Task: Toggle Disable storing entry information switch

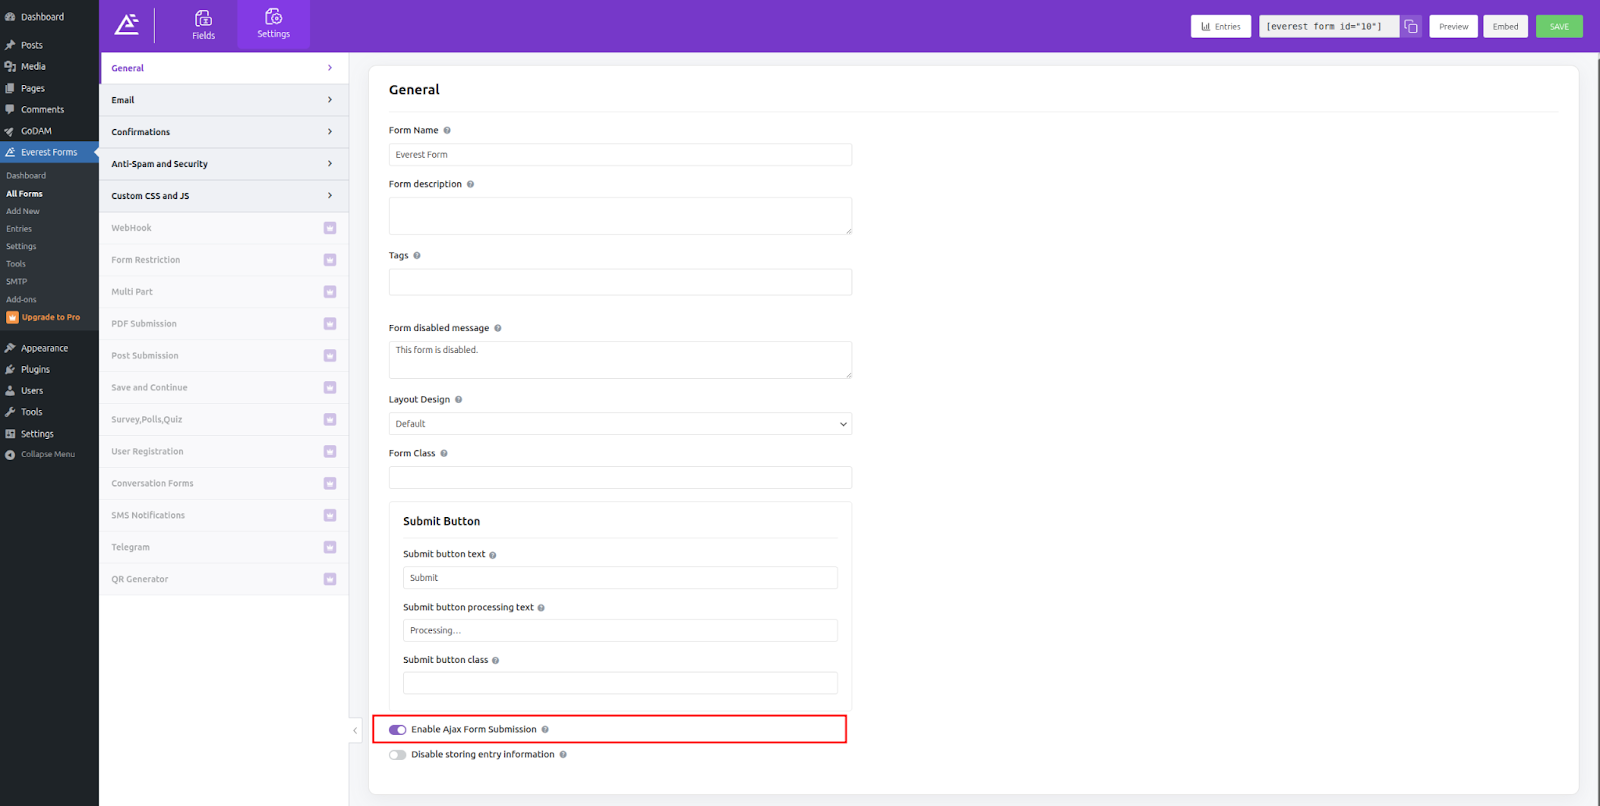Action: click(x=398, y=755)
